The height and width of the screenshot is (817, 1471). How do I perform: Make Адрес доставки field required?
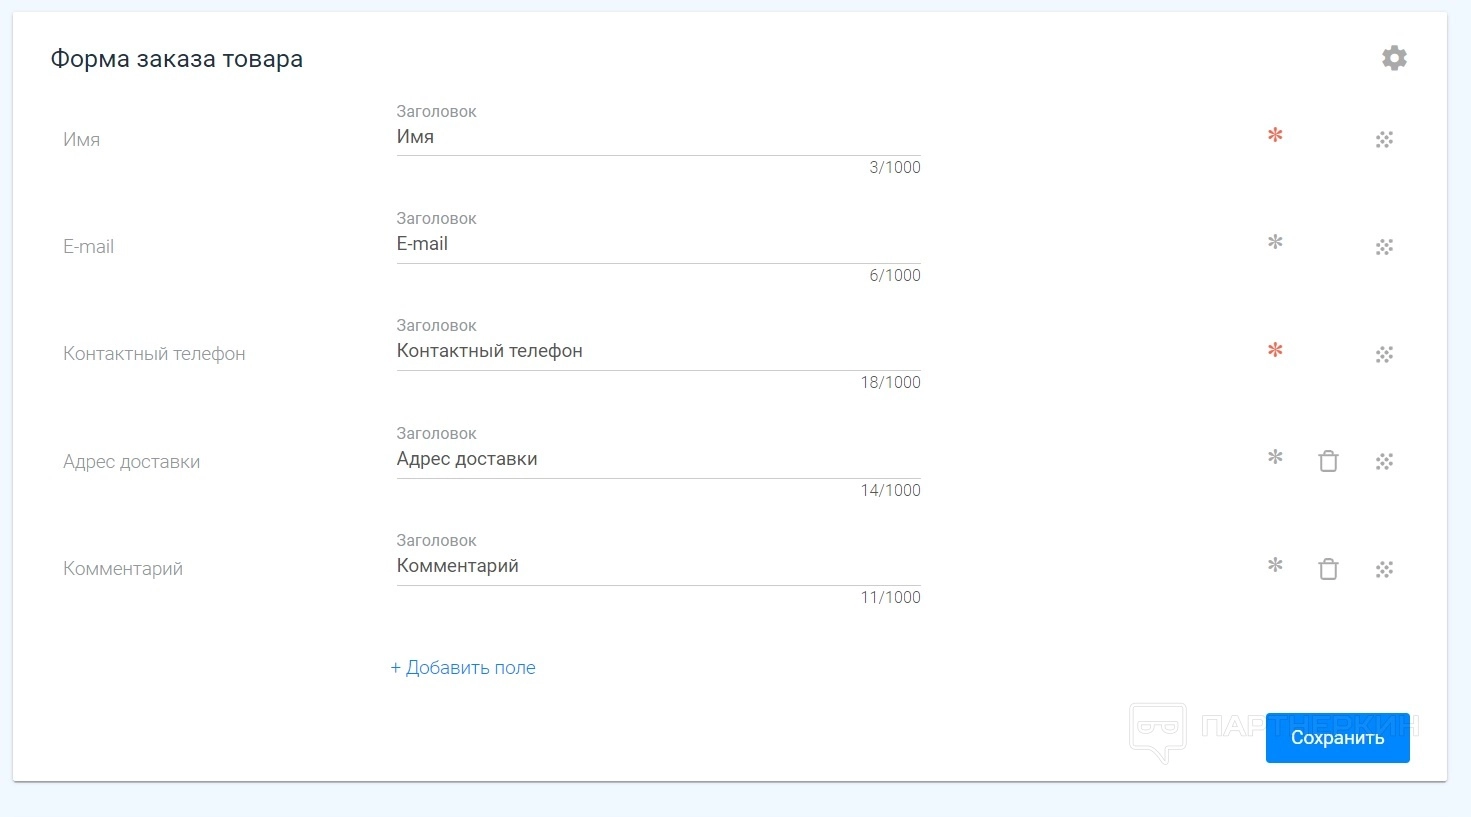click(1275, 457)
